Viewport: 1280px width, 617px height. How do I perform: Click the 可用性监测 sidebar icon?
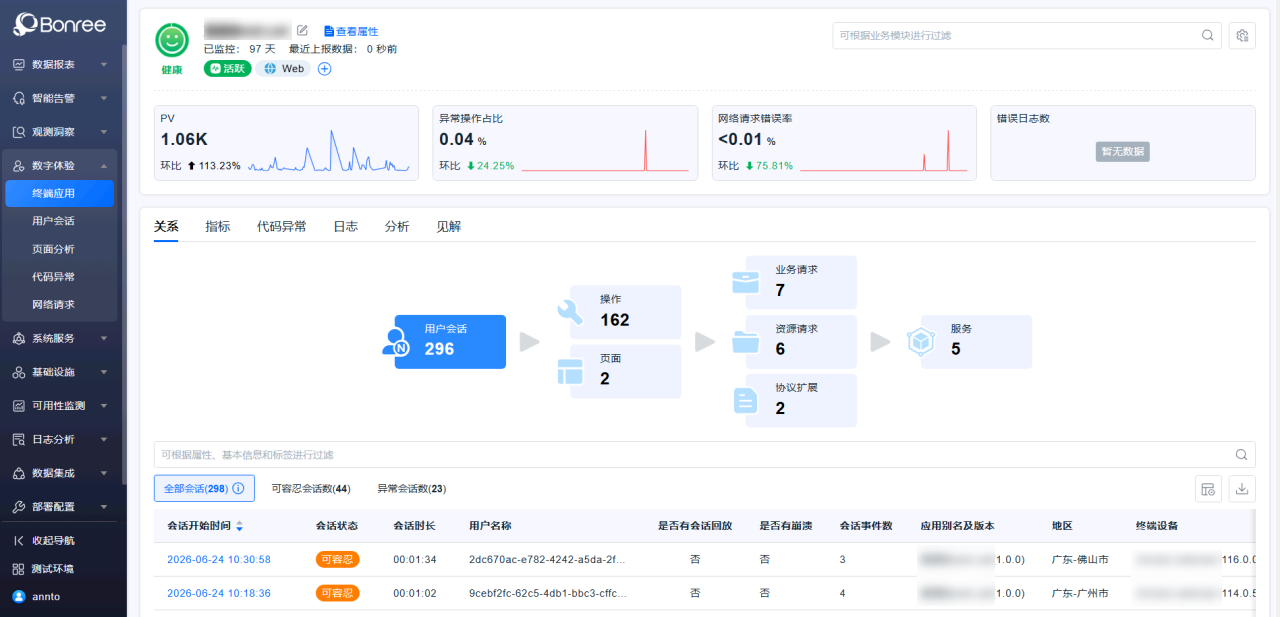19,406
